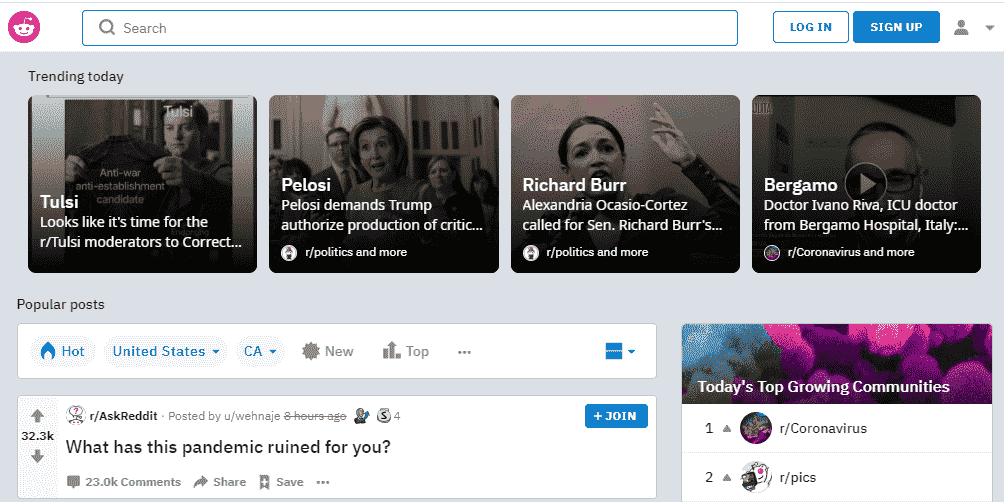Click the rank arrow beside r/Coronavirus
This screenshot has height=502, width=1004.
point(726,429)
